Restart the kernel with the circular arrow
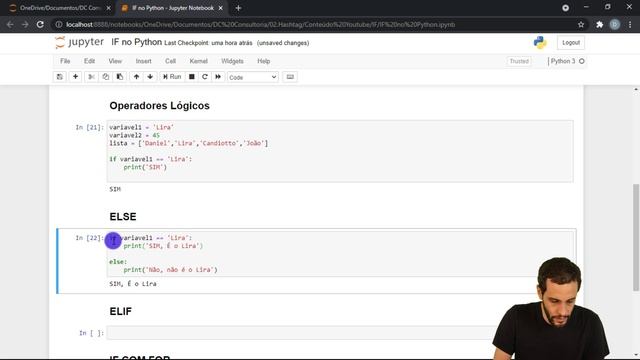 tap(205, 77)
